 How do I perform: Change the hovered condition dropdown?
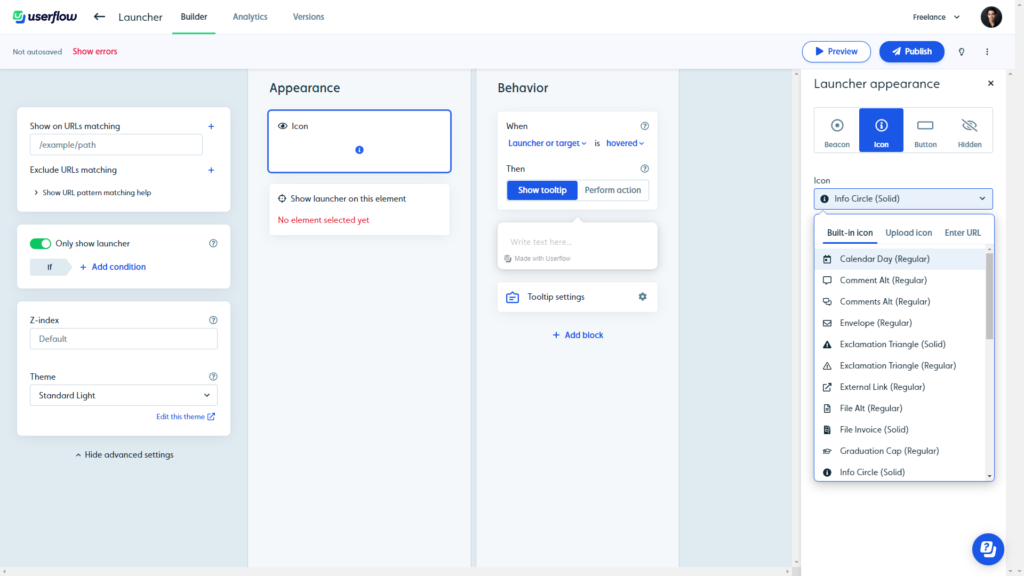click(624, 142)
